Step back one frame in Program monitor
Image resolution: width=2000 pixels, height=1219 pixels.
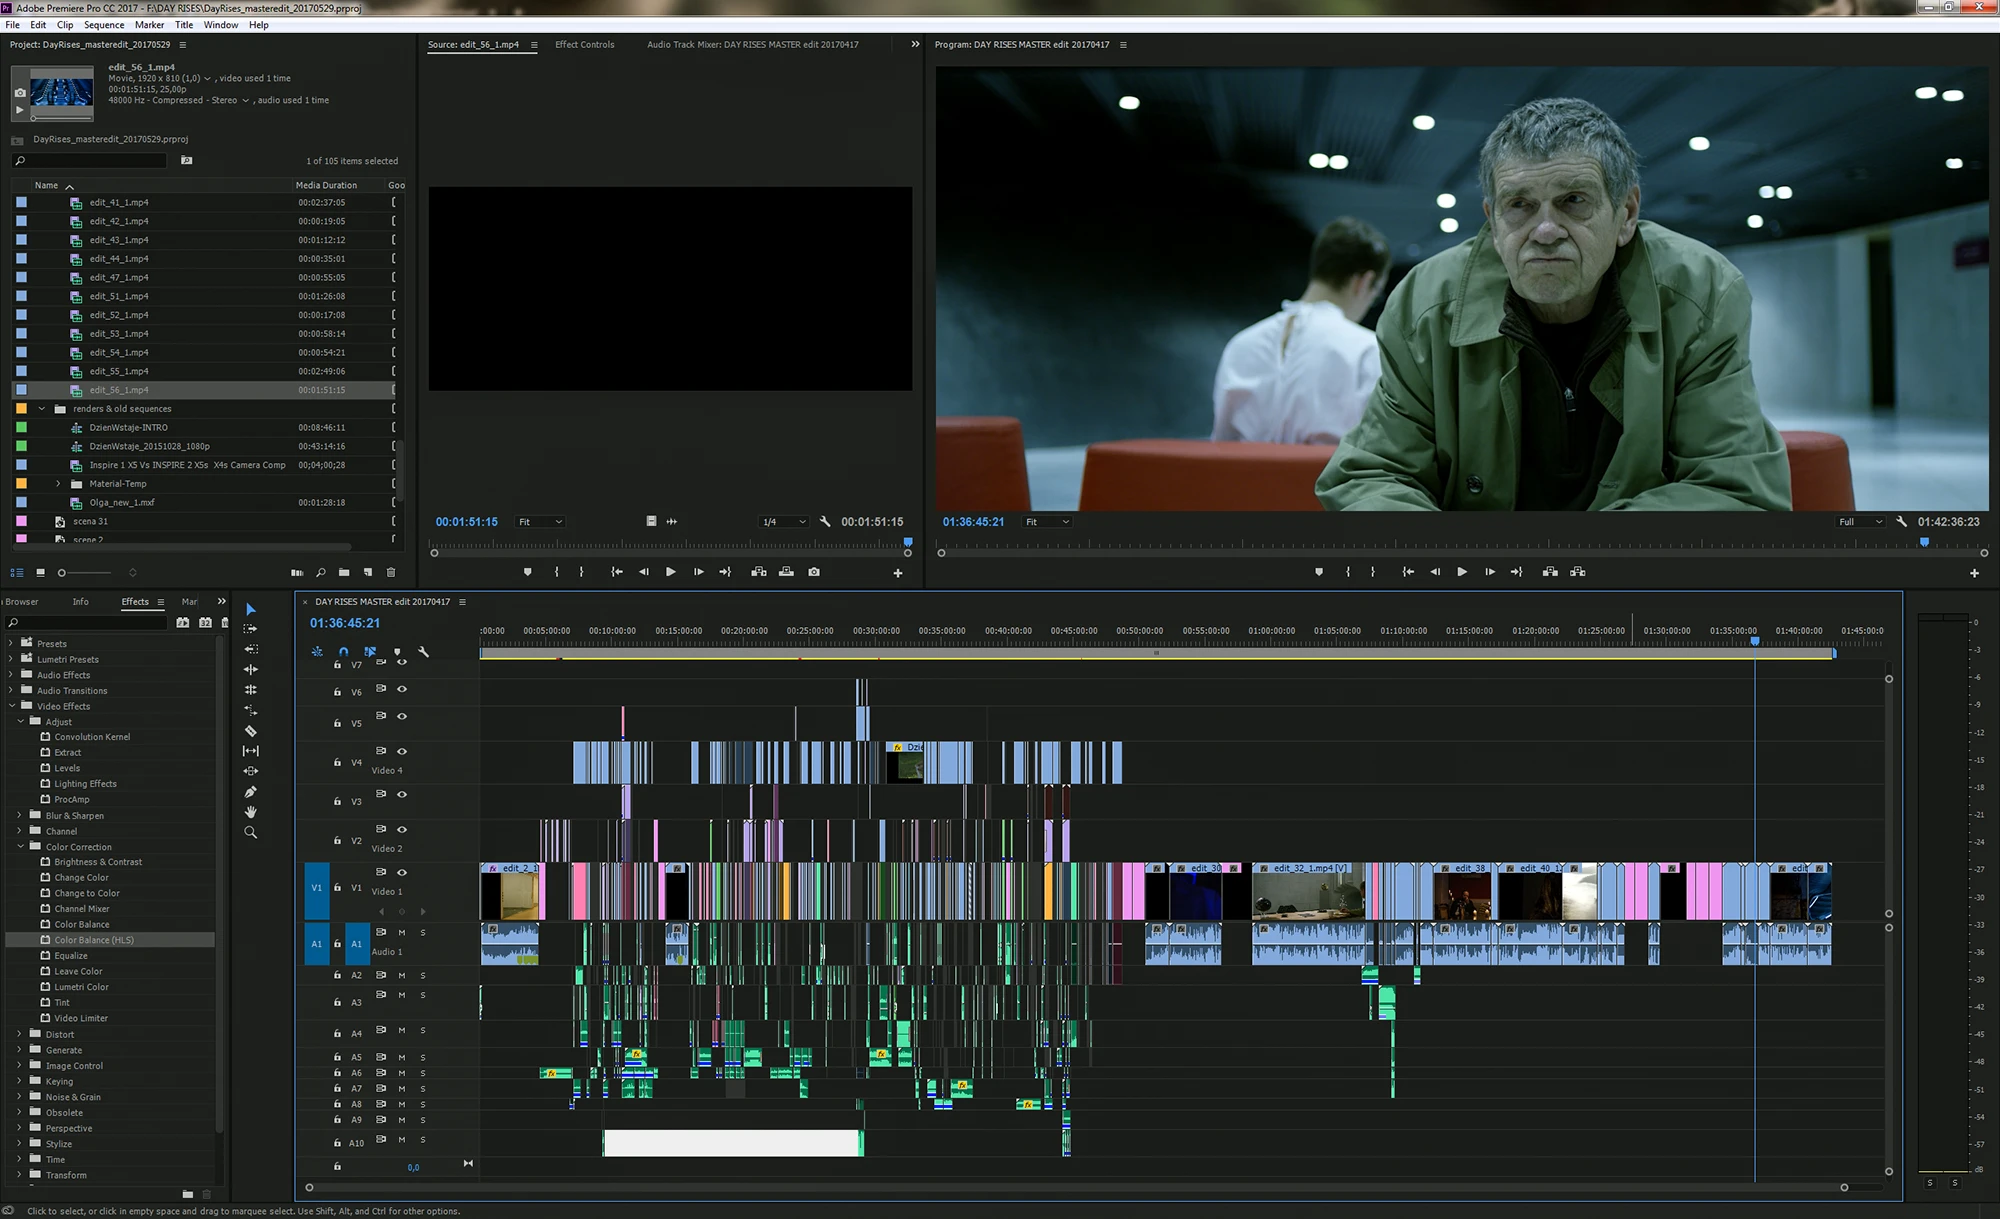tap(1435, 572)
